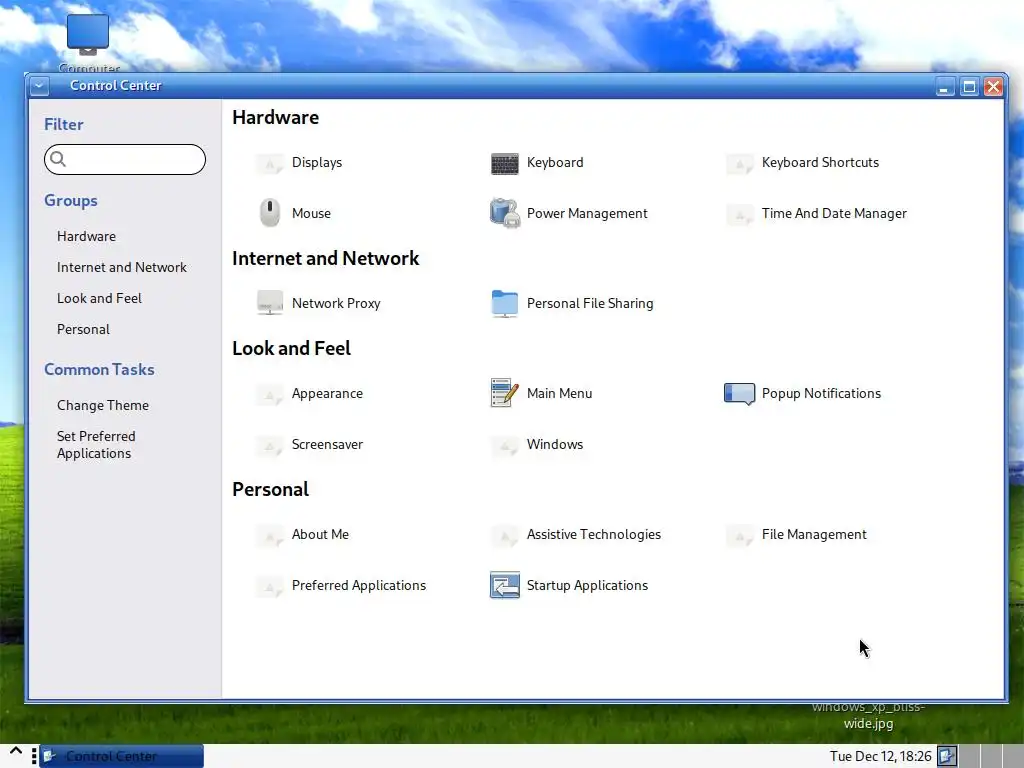The height and width of the screenshot is (768, 1024).
Task: Open the Network Proxy icon
Action: click(269, 303)
